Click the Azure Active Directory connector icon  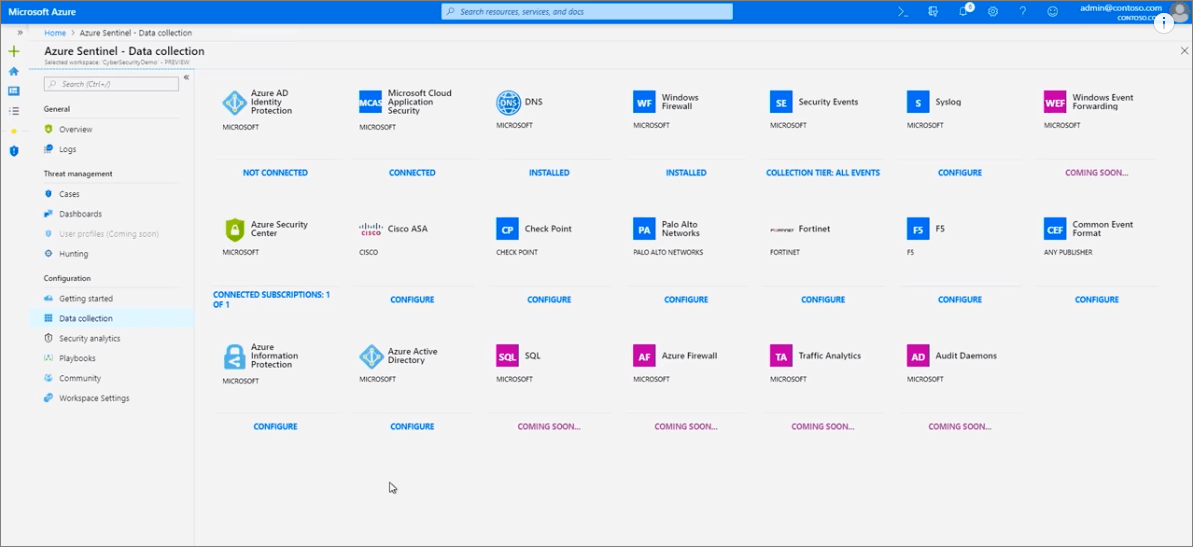[x=371, y=356]
